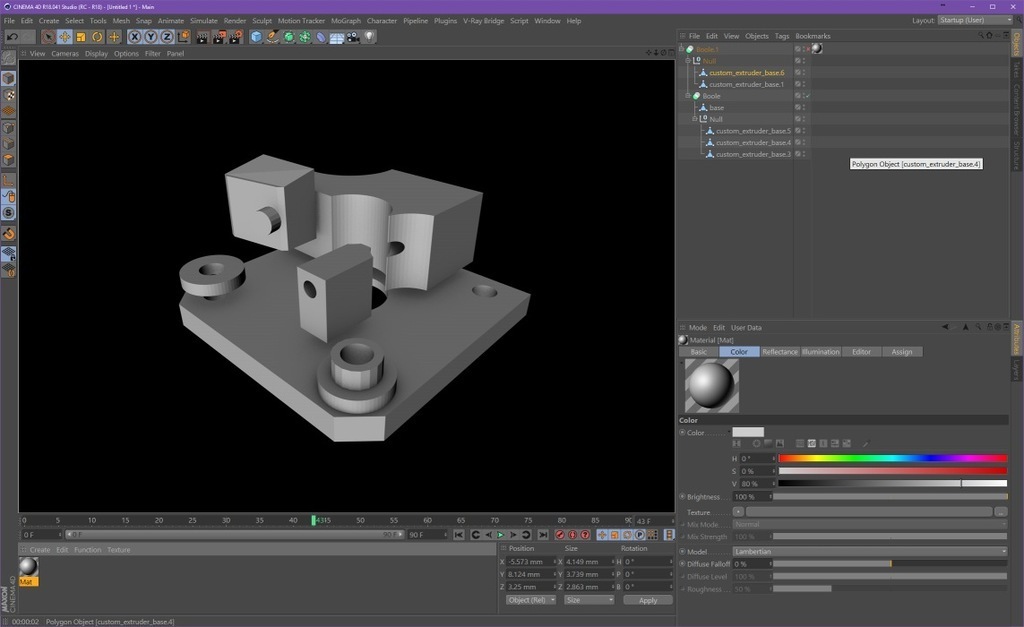Open the Size dropdown in coordinates panel
The width and height of the screenshot is (1024, 627).
click(x=588, y=600)
